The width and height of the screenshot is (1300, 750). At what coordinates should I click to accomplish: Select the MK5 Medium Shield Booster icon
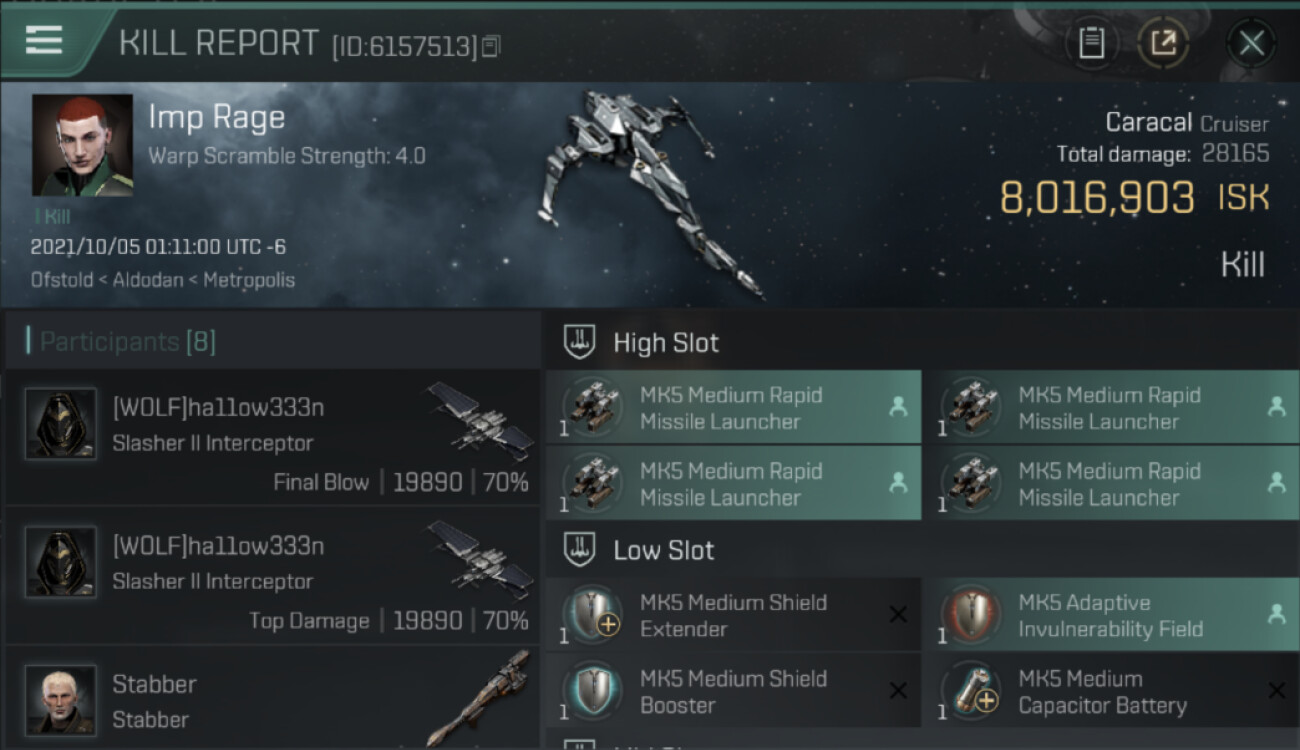coord(592,690)
